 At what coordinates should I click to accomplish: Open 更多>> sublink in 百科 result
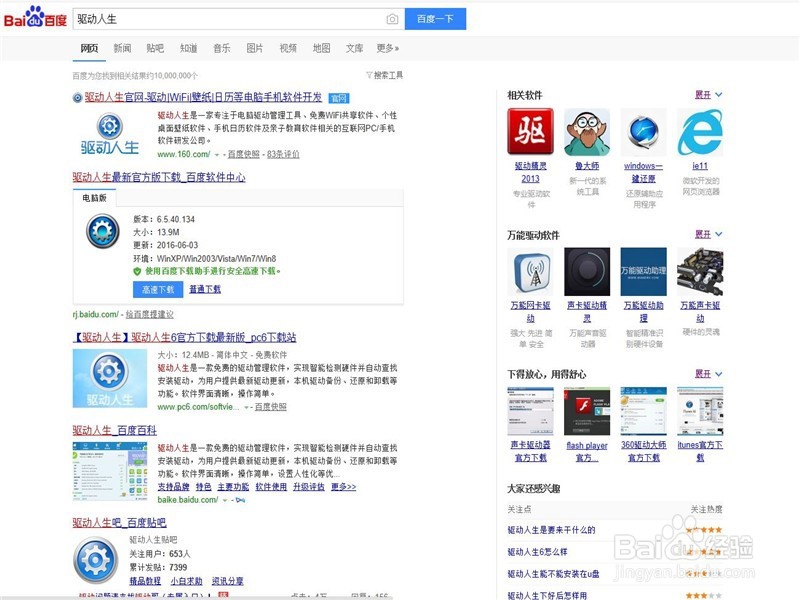[x=343, y=487]
